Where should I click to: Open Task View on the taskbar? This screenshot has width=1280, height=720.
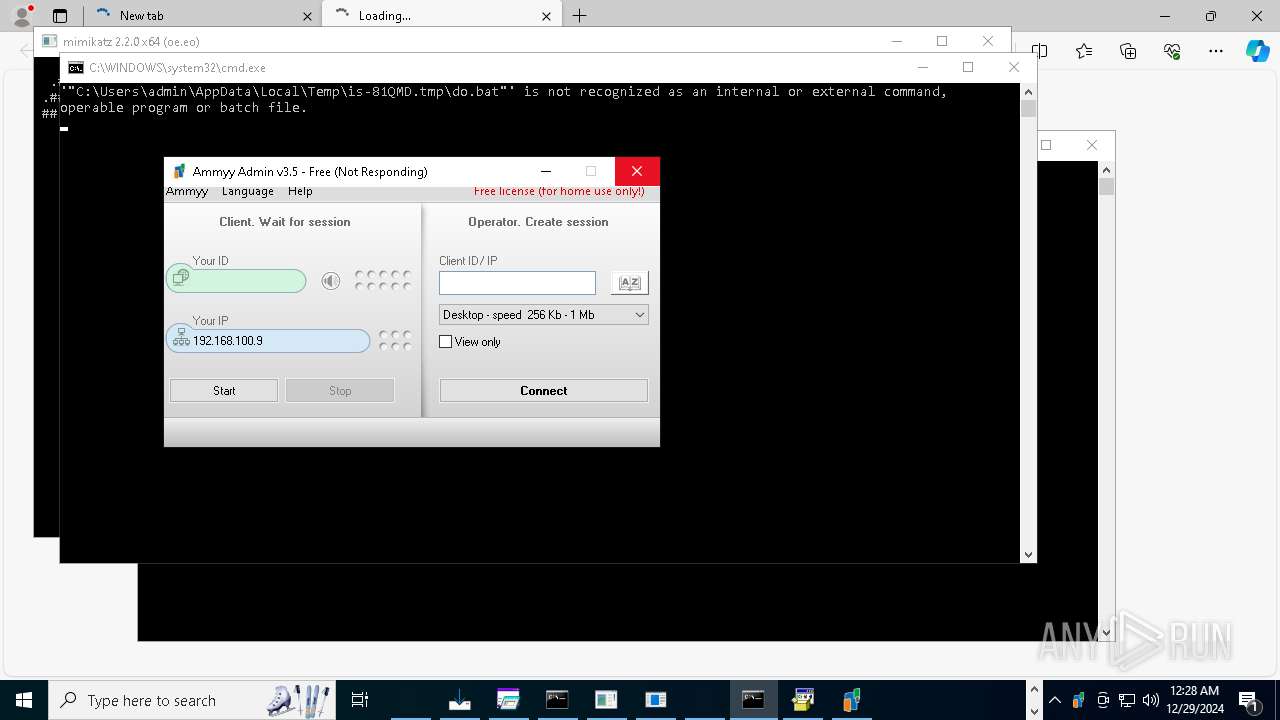click(x=360, y=700)
